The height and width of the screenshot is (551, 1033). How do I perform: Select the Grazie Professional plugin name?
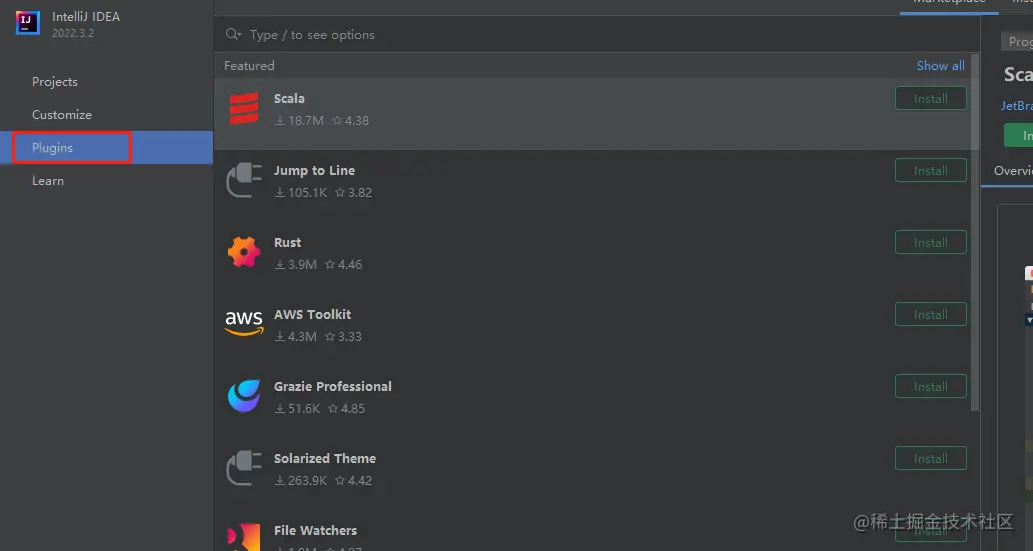coord(333,386)
